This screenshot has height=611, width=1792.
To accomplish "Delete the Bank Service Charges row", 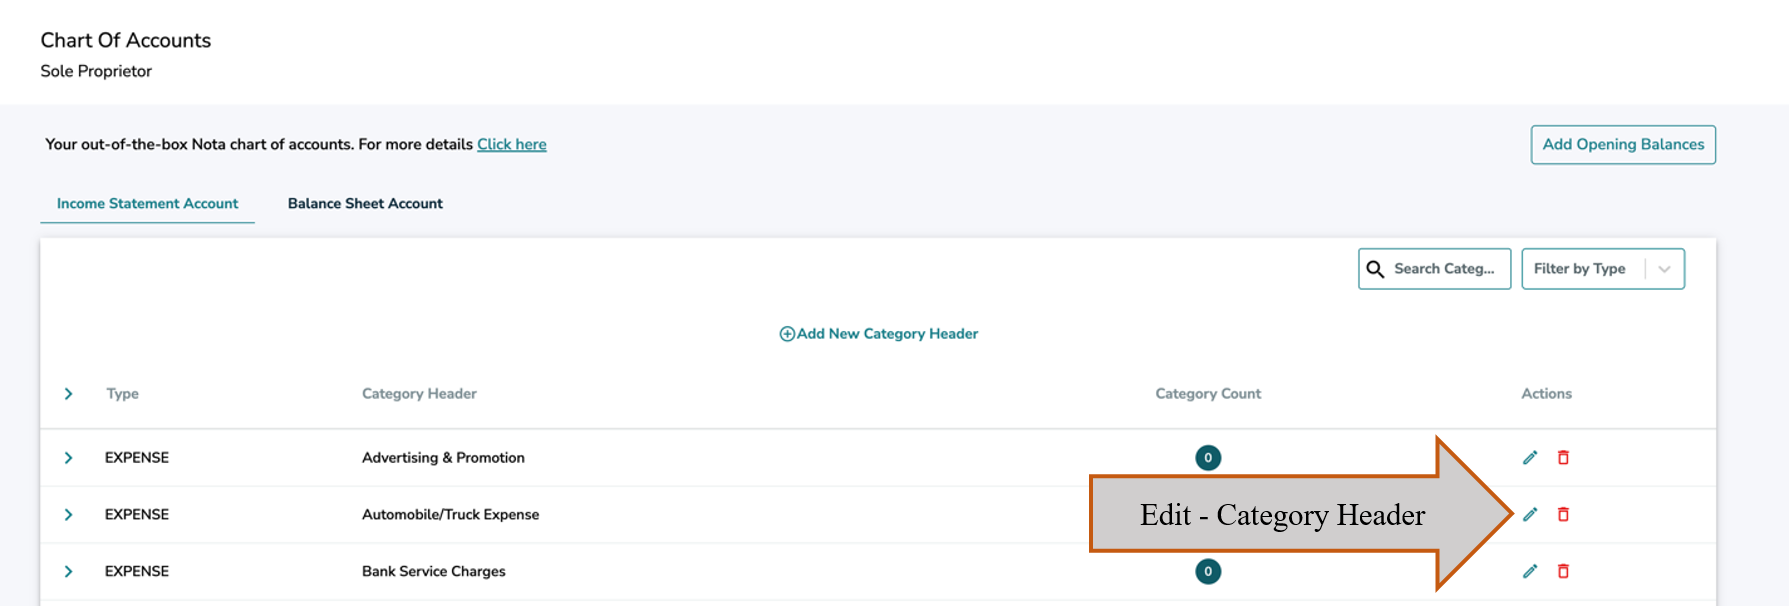I will click(1563, 572).
